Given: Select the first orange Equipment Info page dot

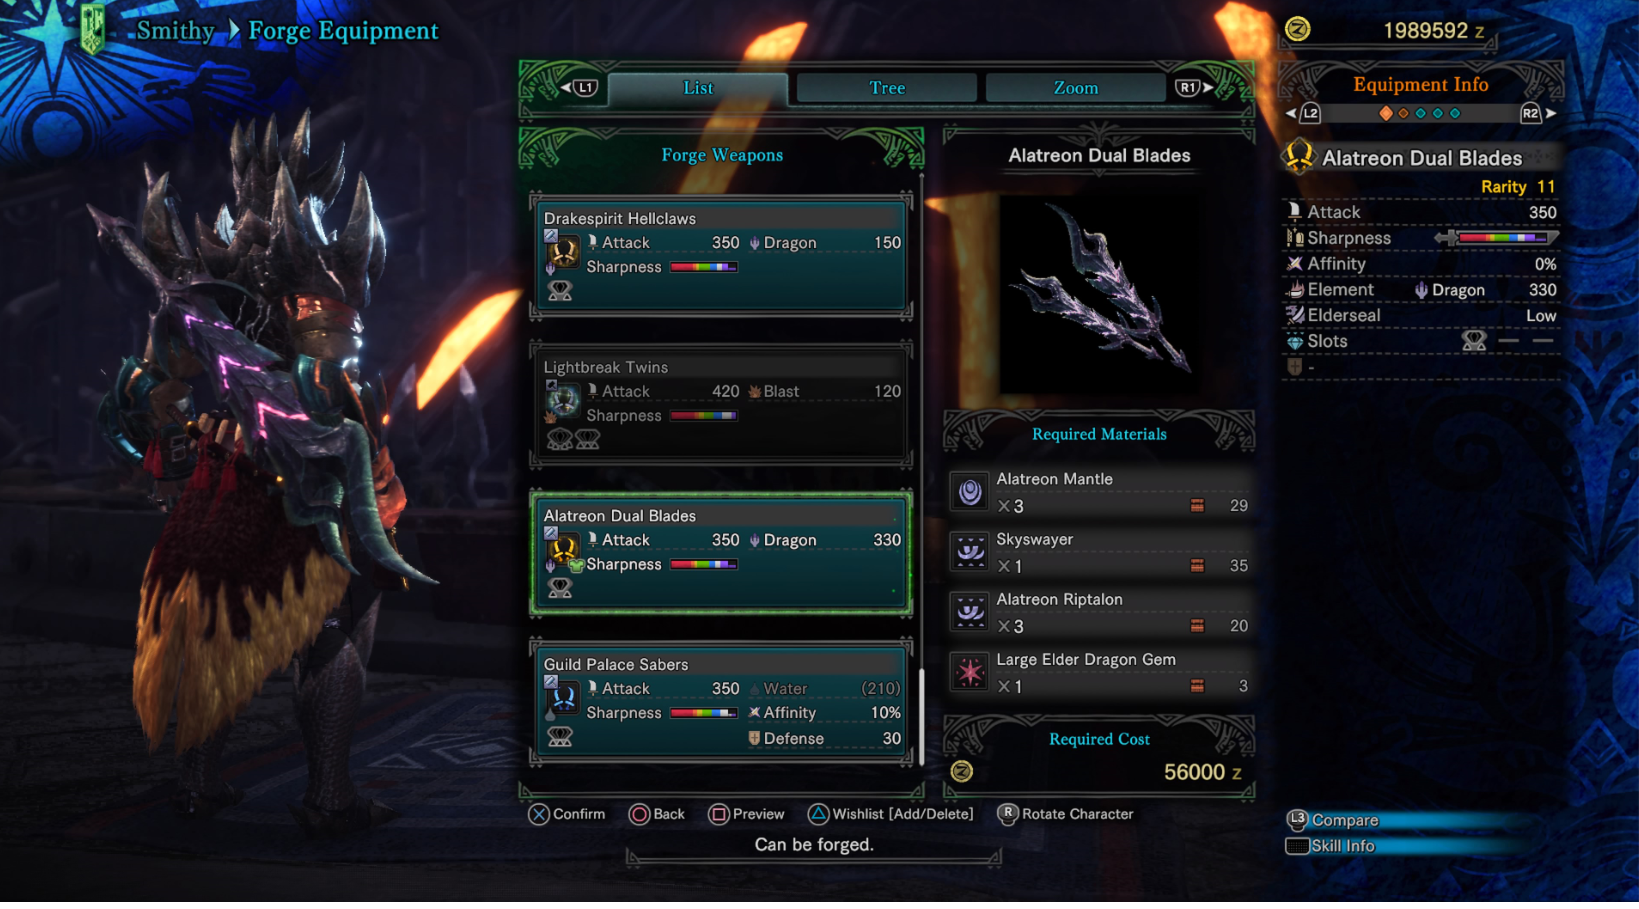Looking at the screenshot, I should (1386, 113).
